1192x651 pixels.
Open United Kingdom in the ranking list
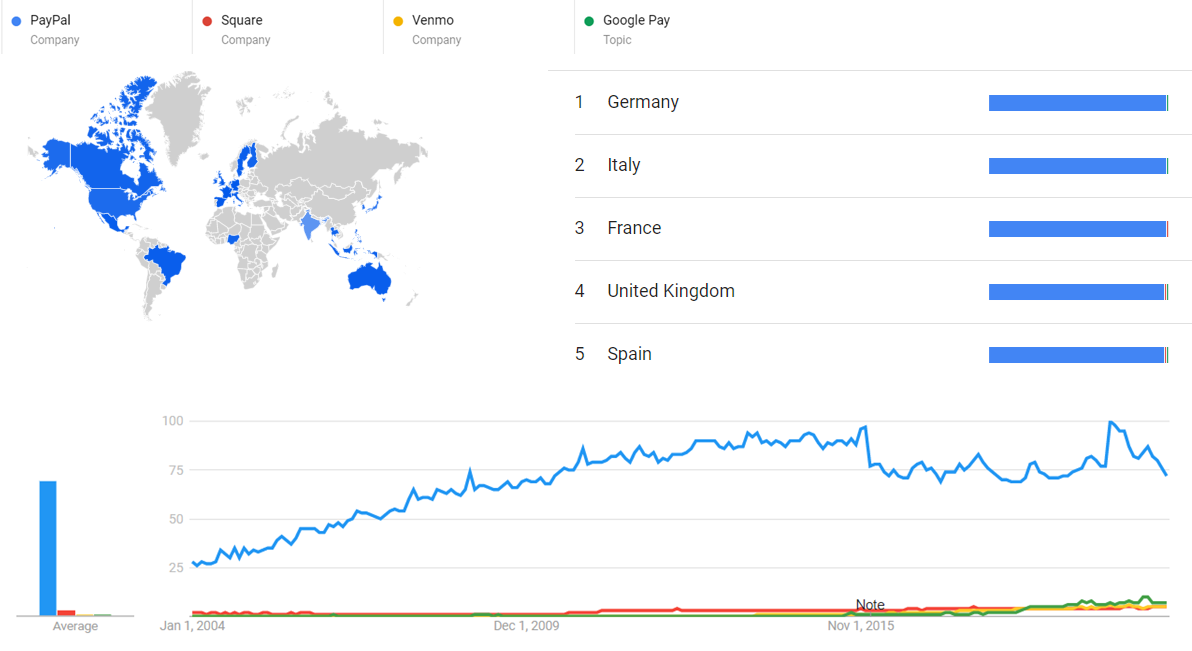(x=671, y=291)
